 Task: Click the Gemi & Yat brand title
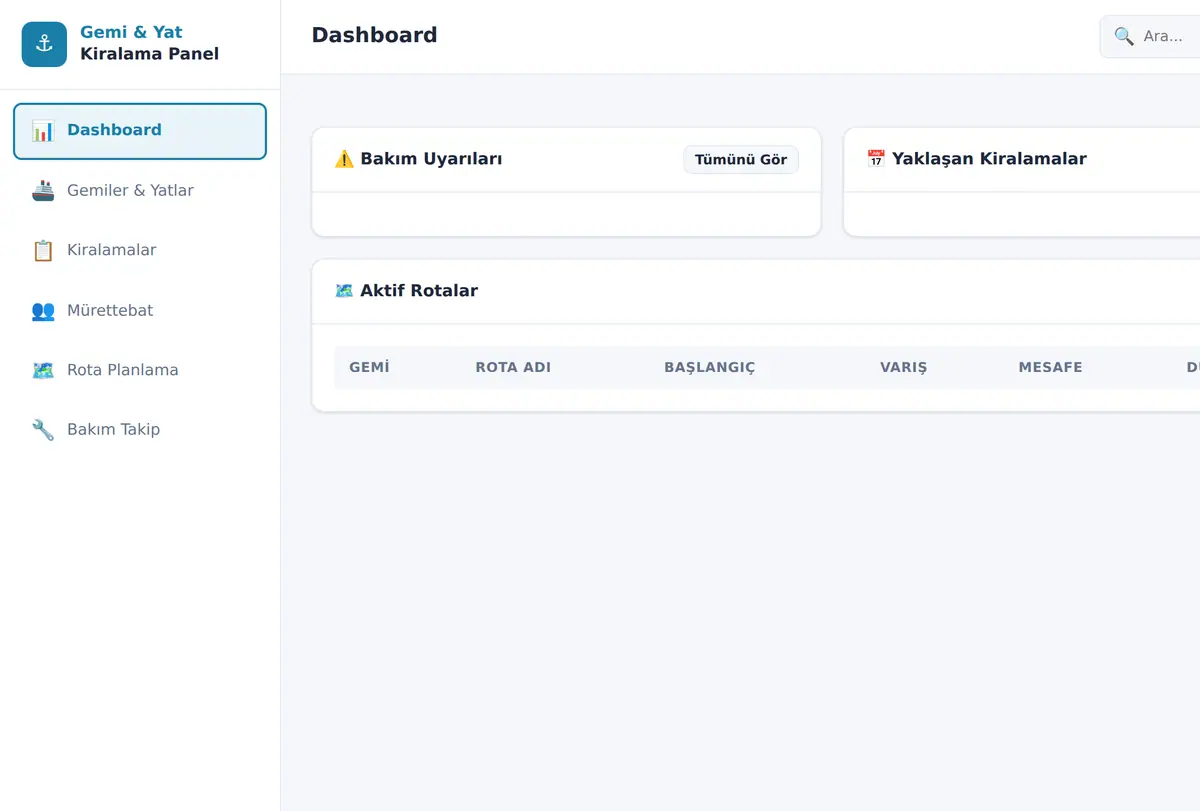[x=131, y=32]
